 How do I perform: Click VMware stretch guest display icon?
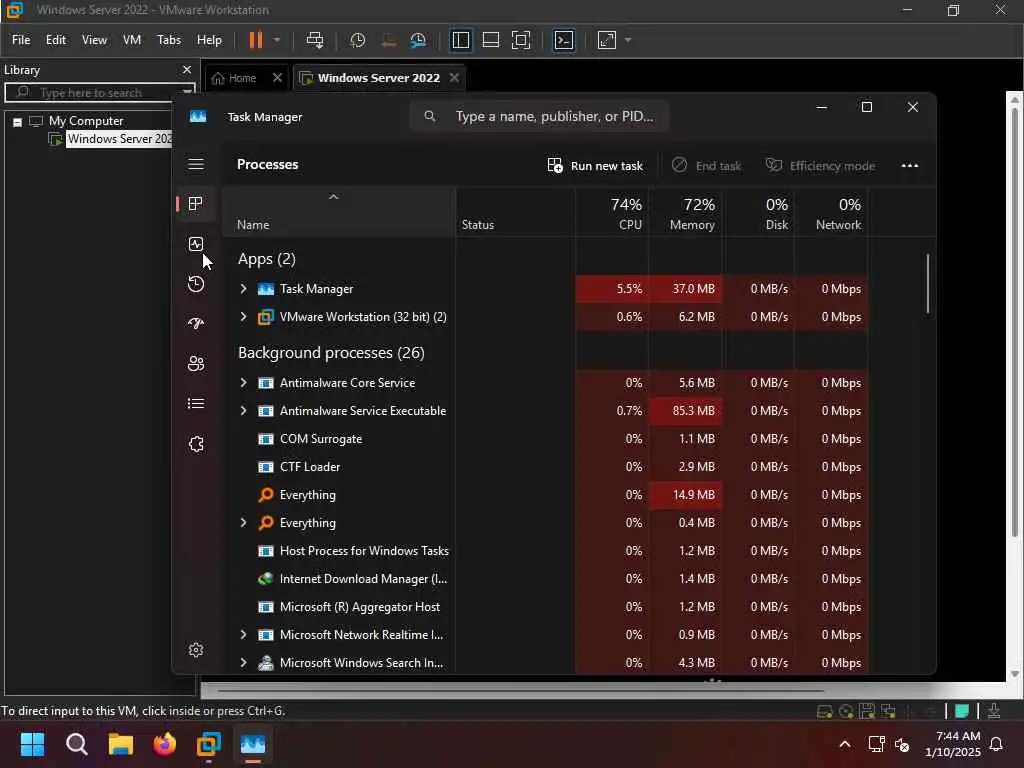click(607, 40)
